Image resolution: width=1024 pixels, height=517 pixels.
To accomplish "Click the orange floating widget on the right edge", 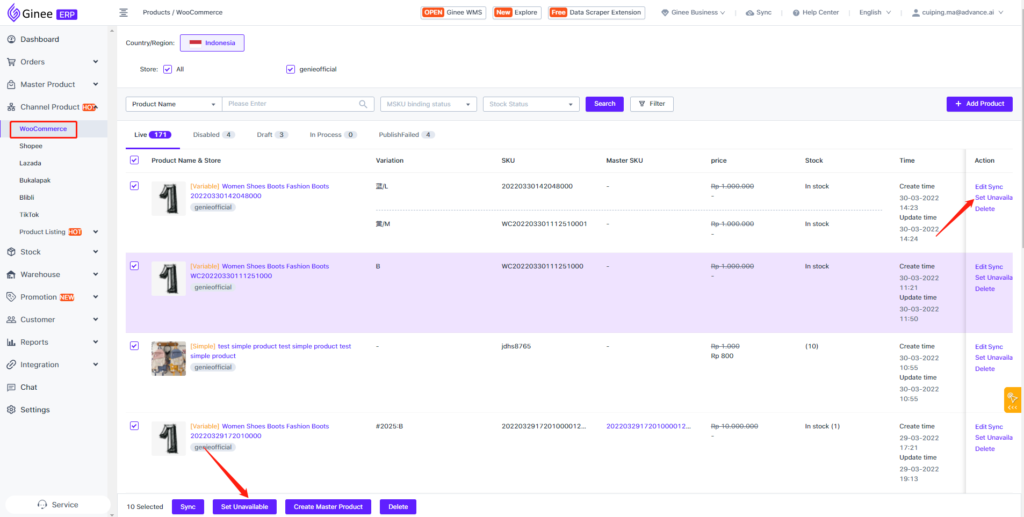I will point(1013,400).
